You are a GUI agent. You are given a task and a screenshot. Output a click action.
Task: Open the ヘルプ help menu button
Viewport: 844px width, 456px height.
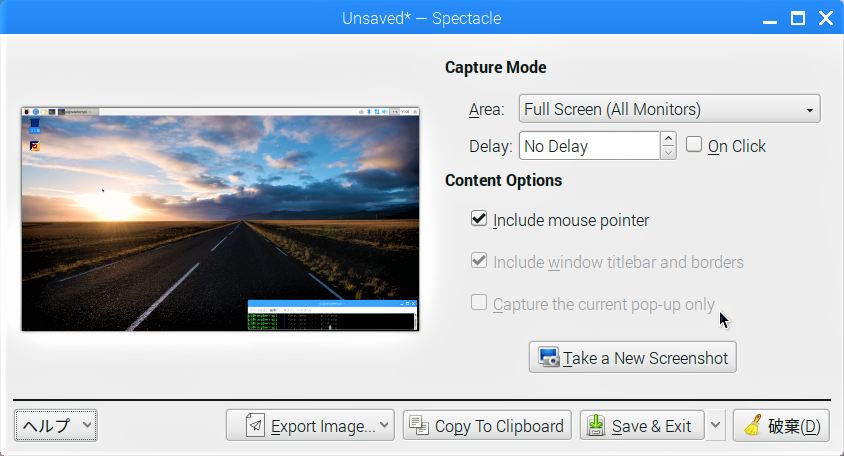56,425
